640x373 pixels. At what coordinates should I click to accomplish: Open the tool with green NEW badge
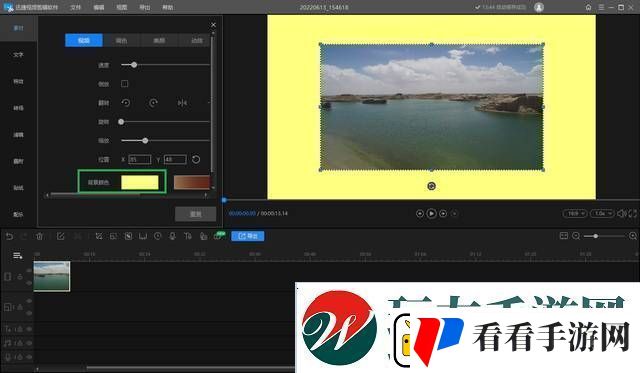219,236
